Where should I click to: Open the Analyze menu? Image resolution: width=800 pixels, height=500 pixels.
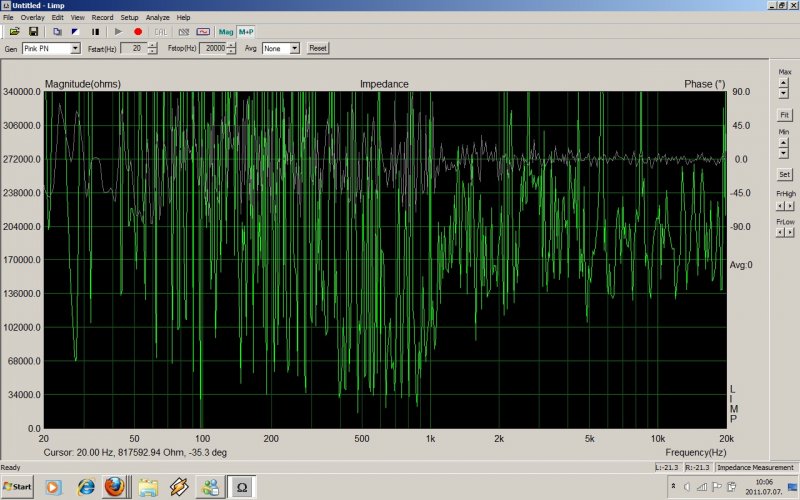[157, 18]
